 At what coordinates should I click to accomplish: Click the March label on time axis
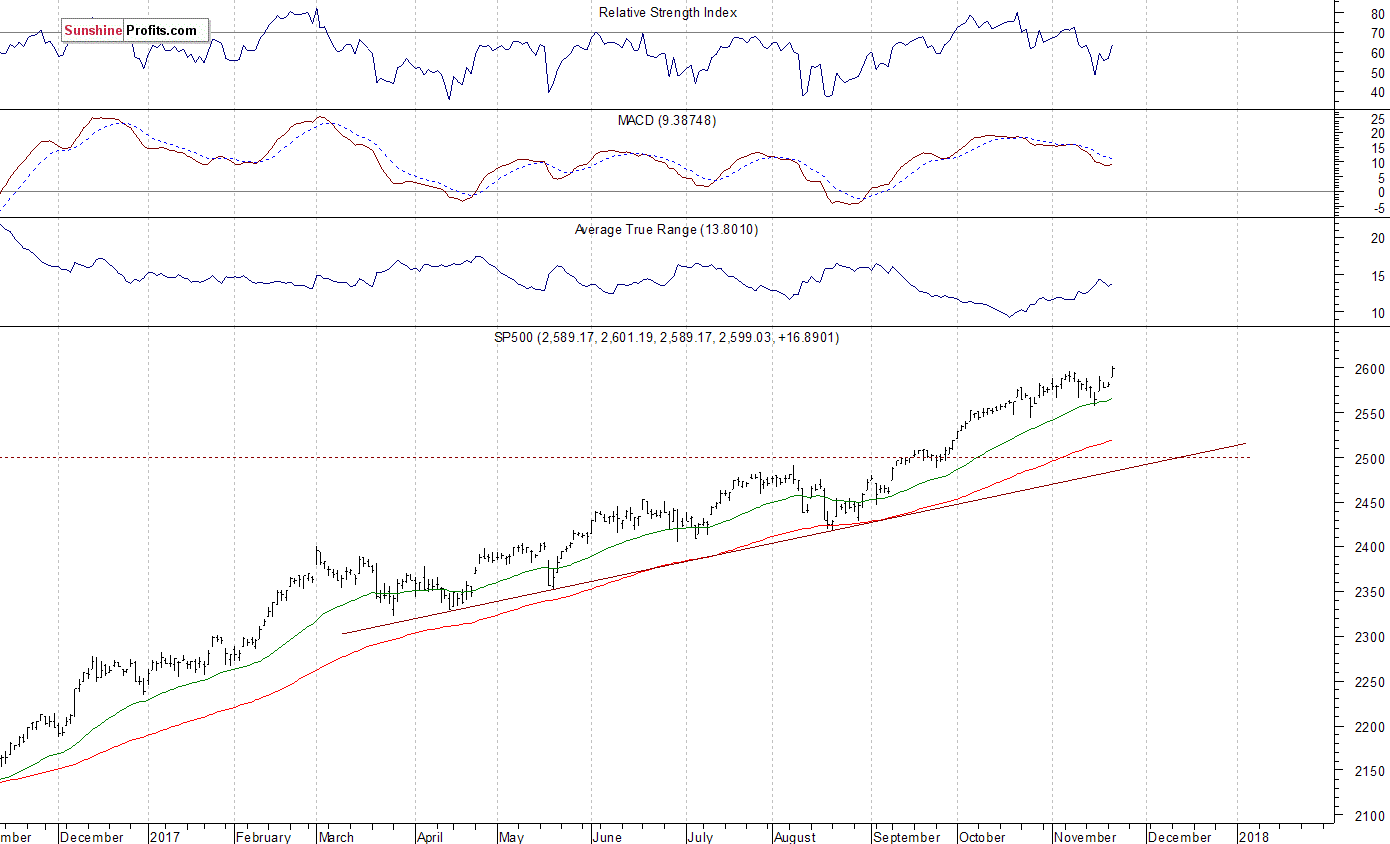[336, 837]
